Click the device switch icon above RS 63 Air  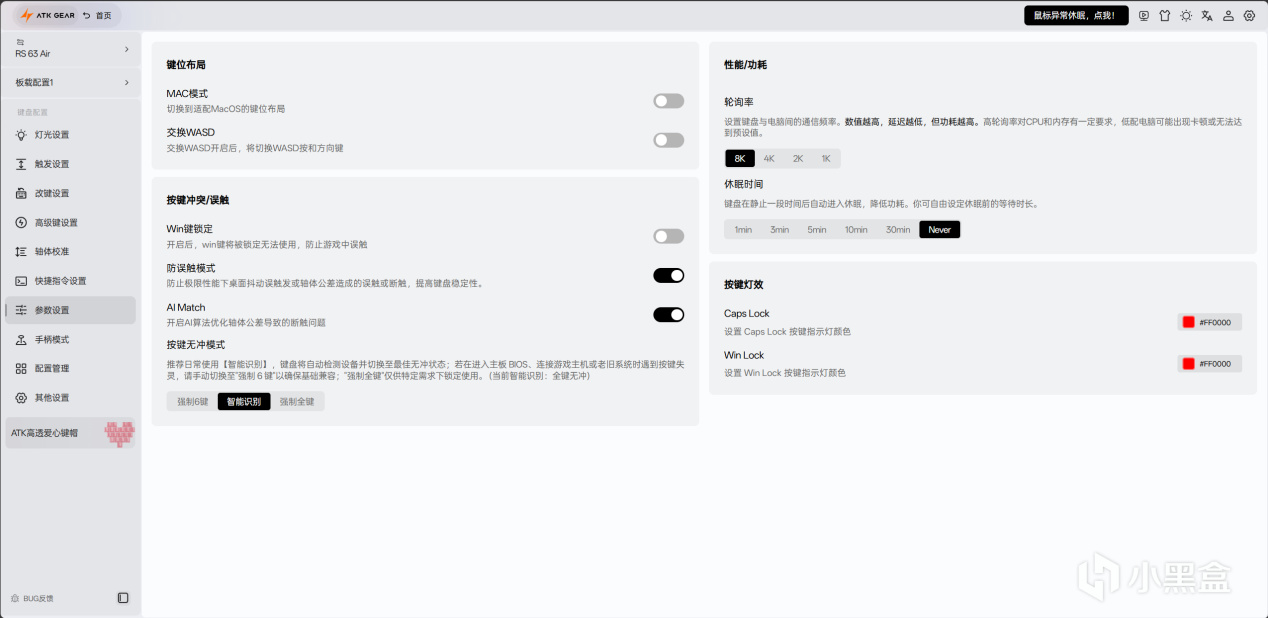click(20, 42)
